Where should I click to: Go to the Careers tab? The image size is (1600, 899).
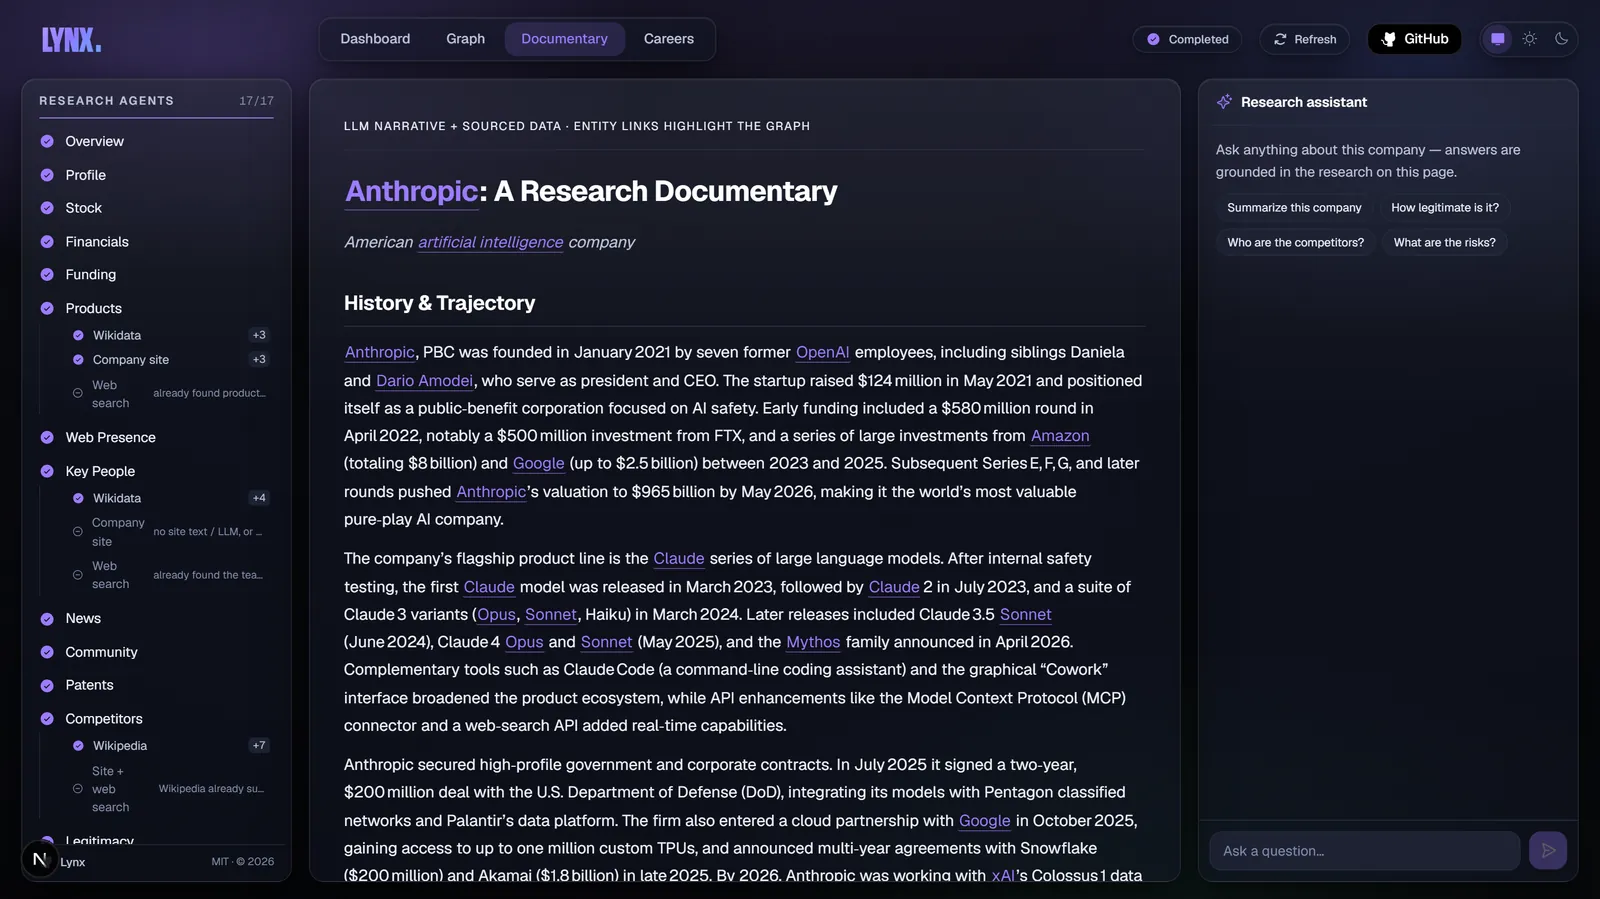[669, 39]
